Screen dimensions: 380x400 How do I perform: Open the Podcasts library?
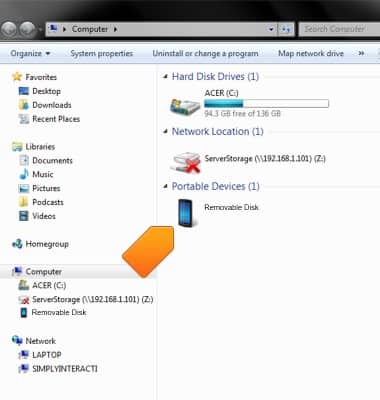click(x=48, y=202)
